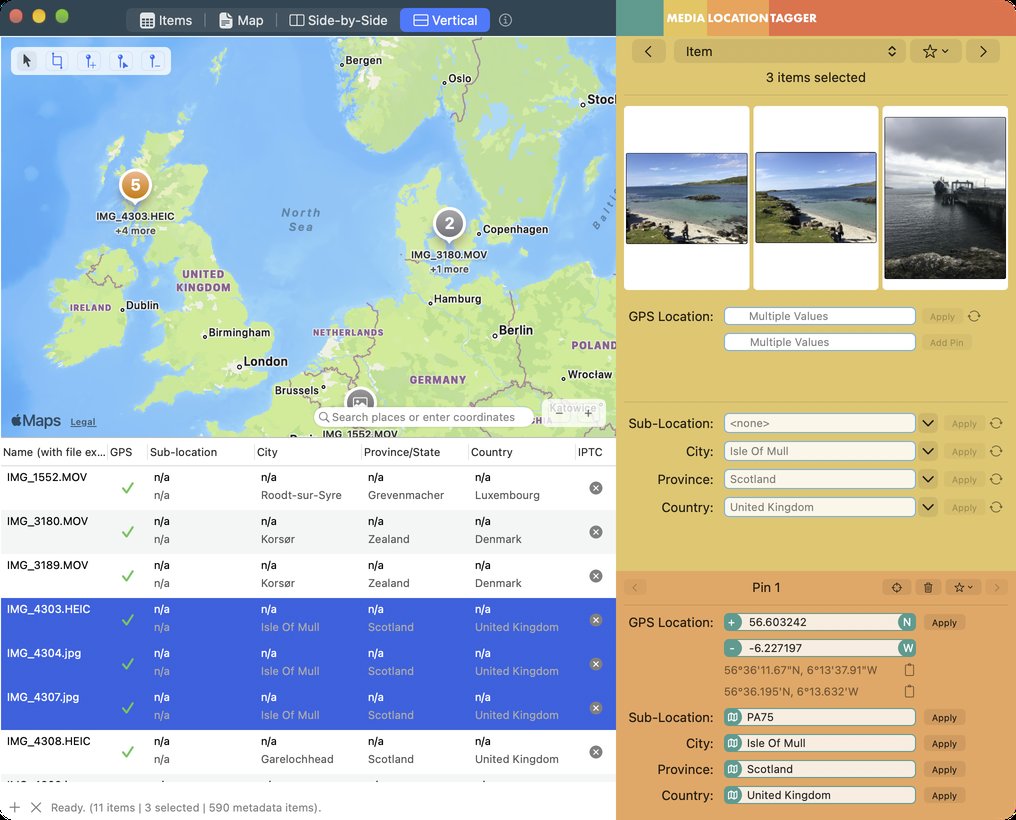Toggle the W hemisphere indicator
Image resolution: width=1016 pixels, height=820 pixels.
(906, 648)
